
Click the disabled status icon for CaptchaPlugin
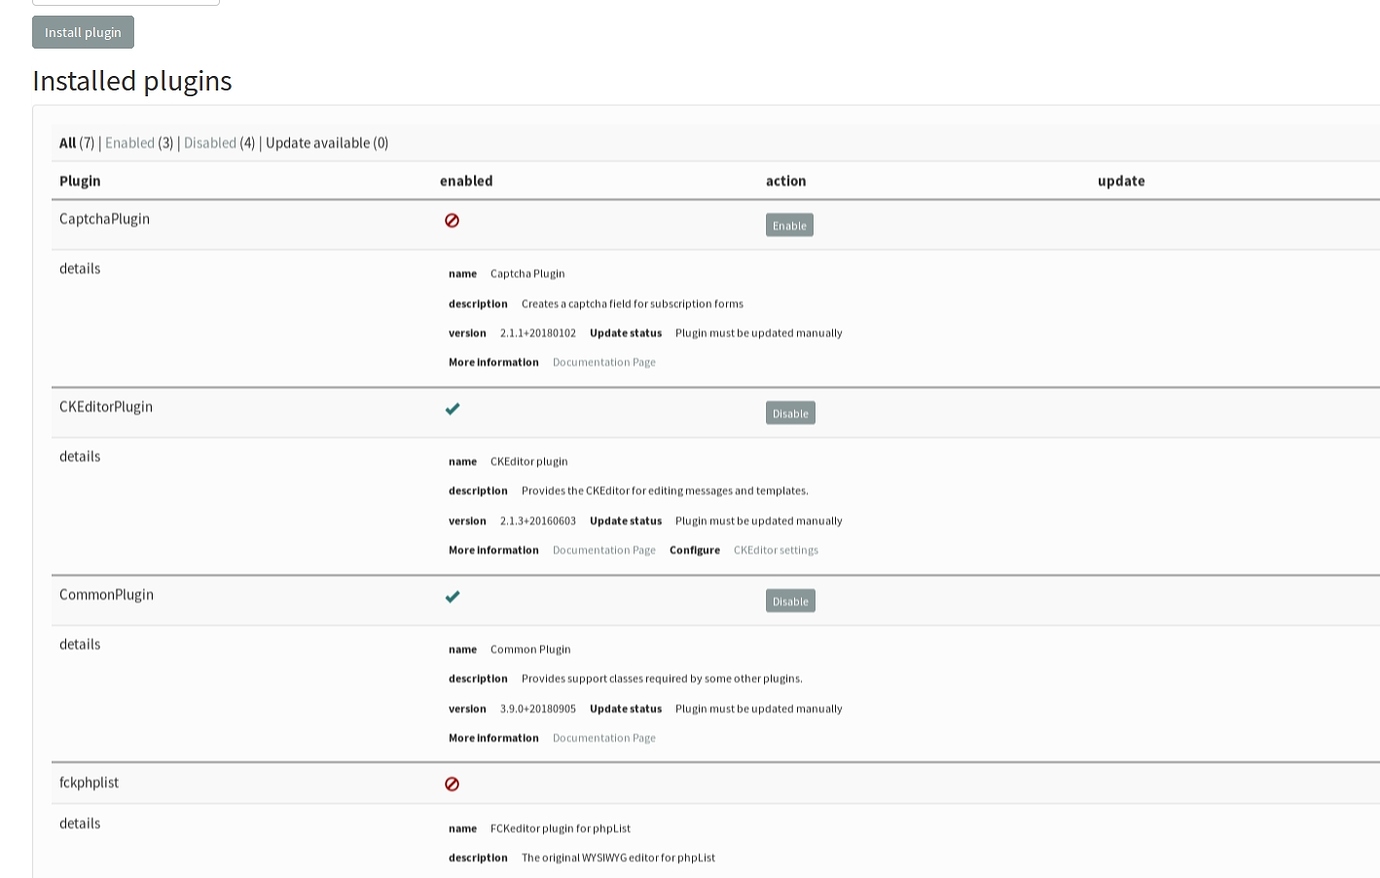(452, 220)
